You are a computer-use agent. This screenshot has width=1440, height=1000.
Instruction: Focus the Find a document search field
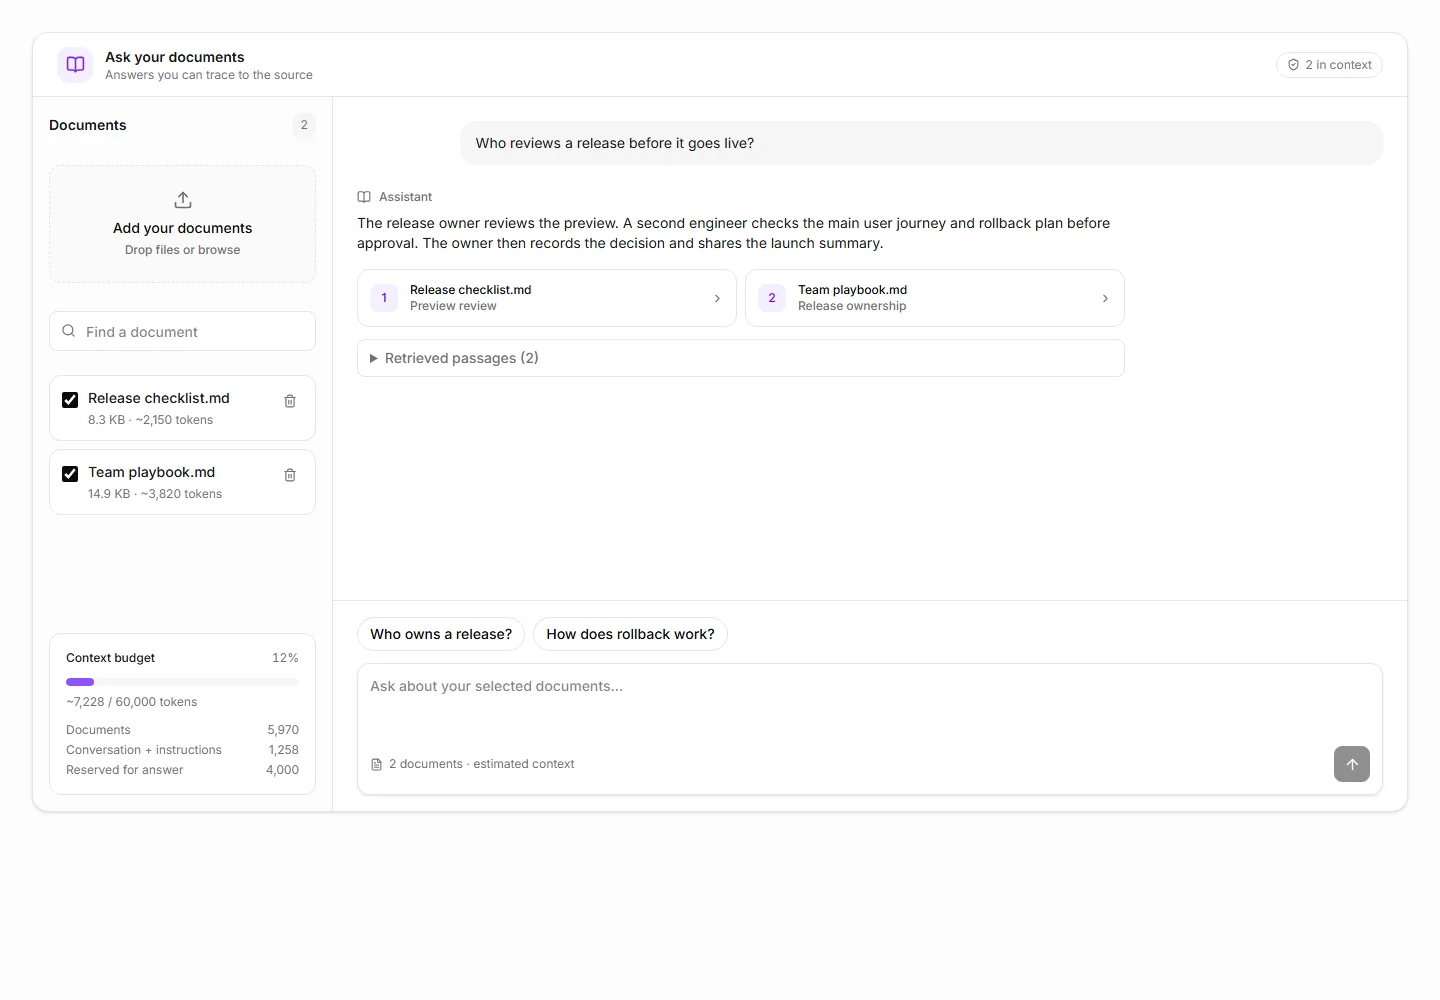click(x=183, y=331)
